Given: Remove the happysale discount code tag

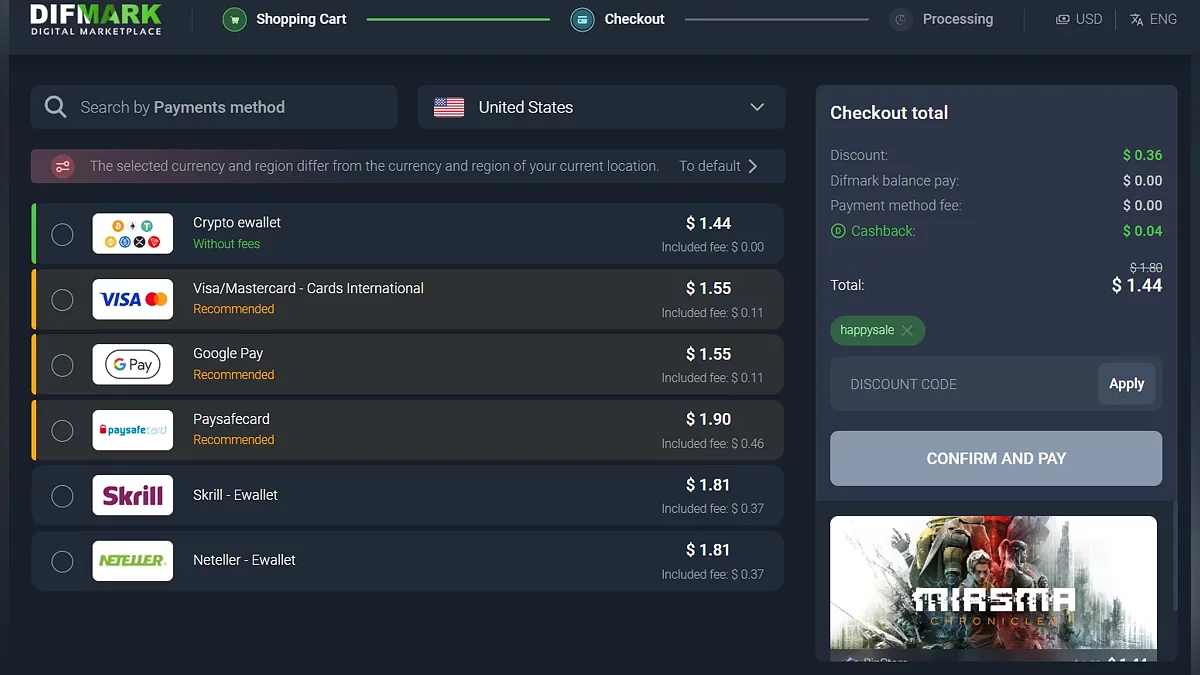Looking at the screenshot, I should 907,330.
